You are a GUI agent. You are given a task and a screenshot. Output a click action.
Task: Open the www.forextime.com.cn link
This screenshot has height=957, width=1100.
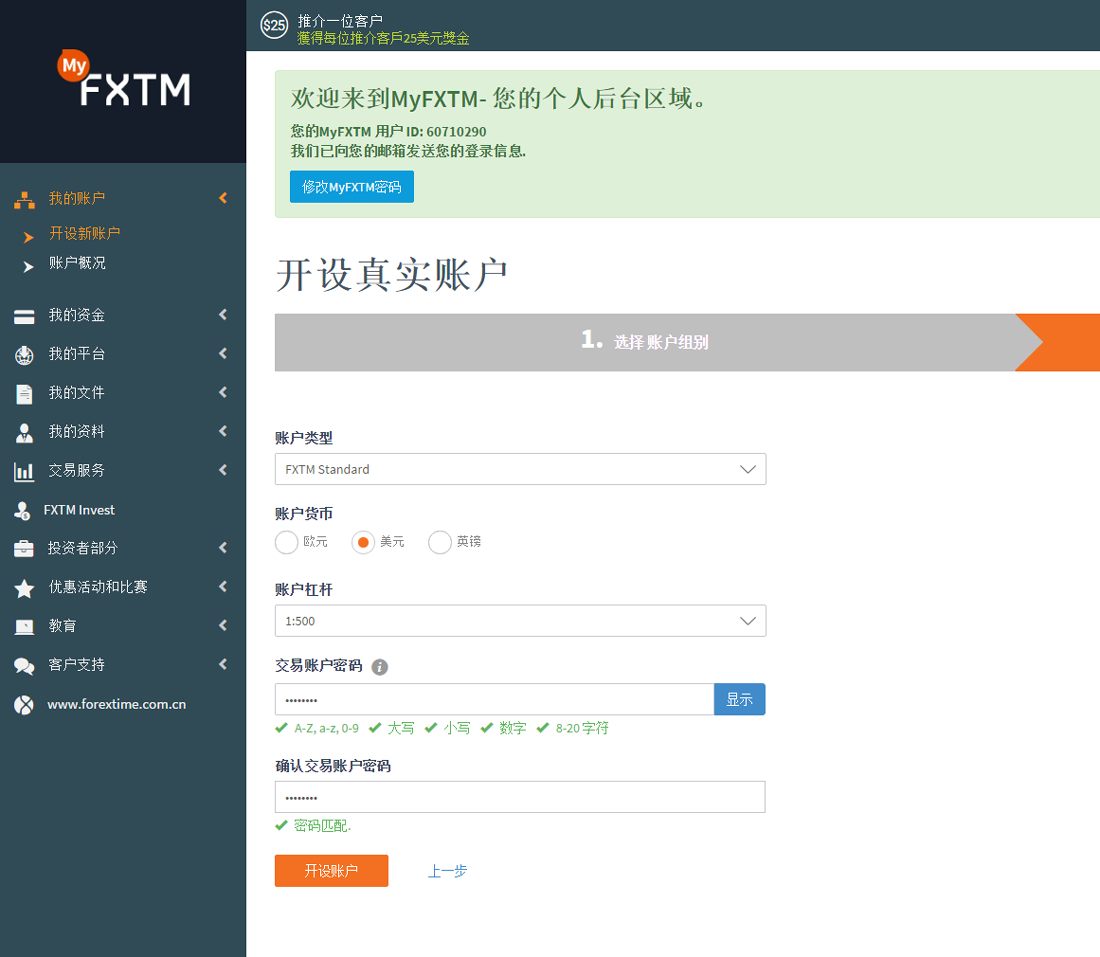pos(116,704)
